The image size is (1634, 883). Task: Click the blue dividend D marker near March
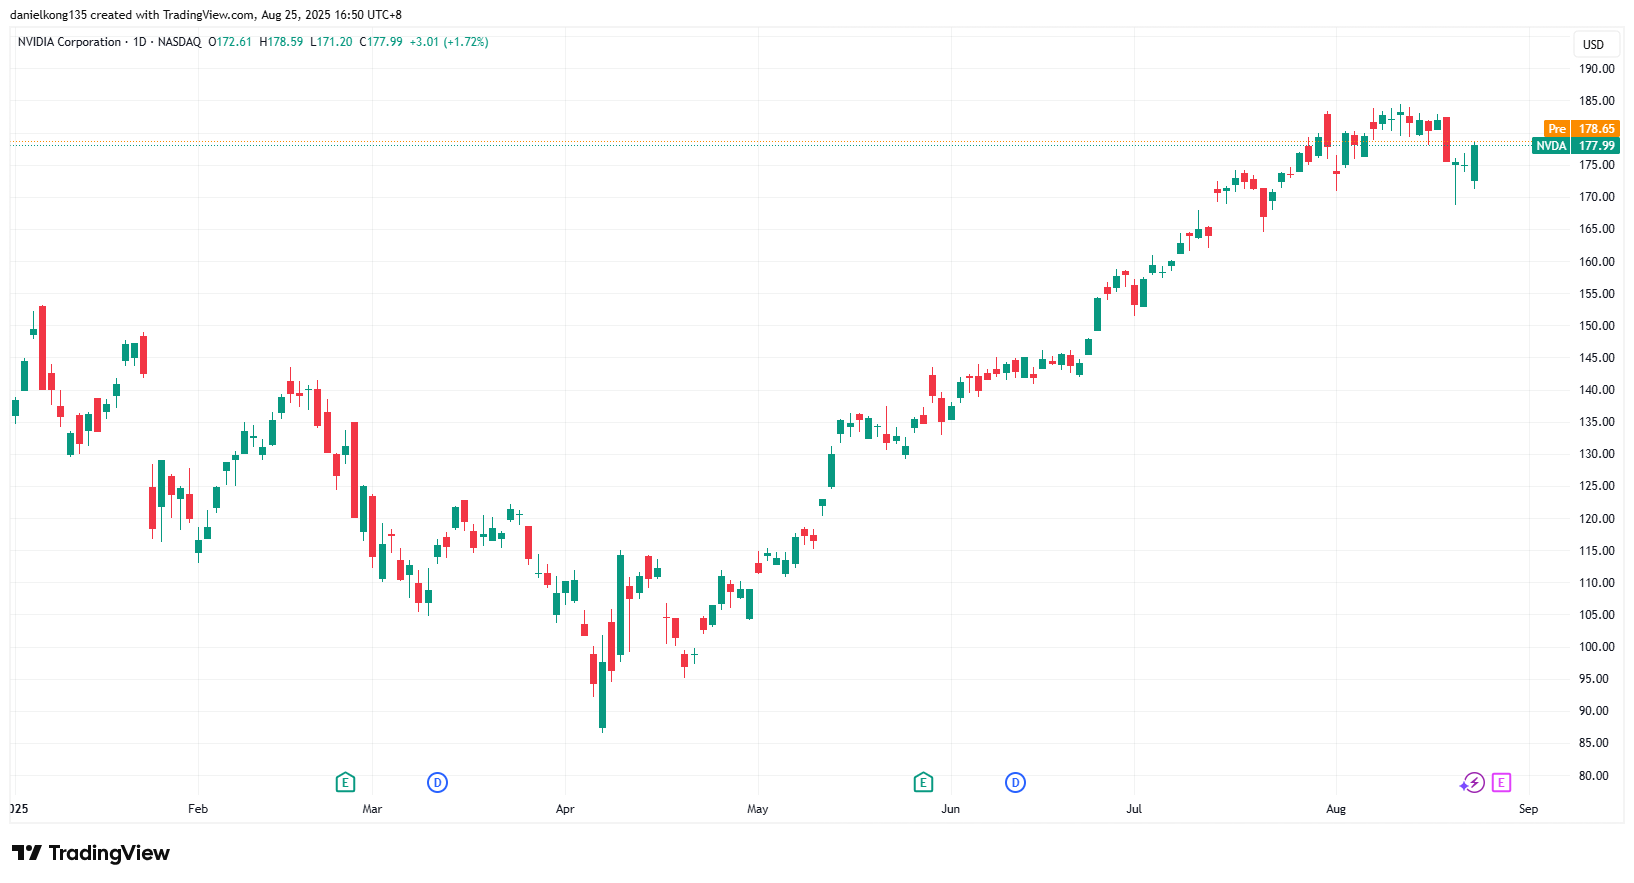click(x=437, y=782)
